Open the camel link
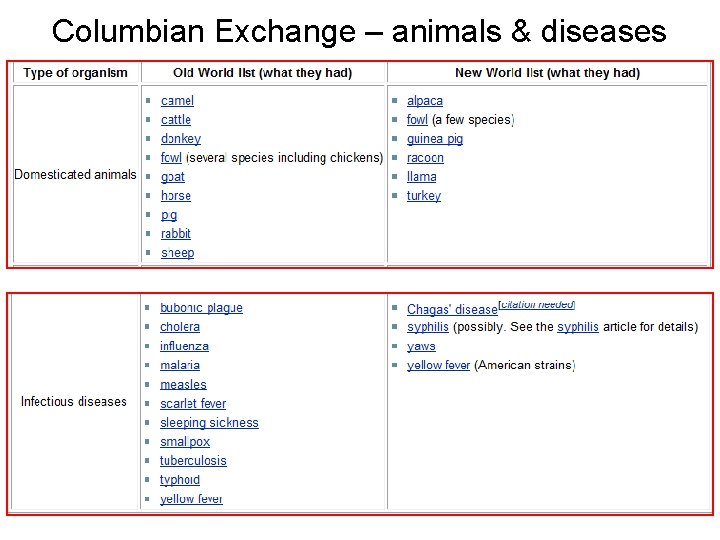720x540 pixels. click(x=177, y=101)
